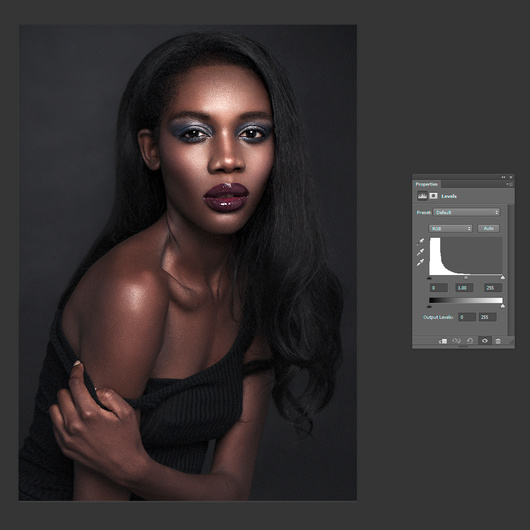Switch to the Properties tab
530x530 pixels.
[427, 184]
